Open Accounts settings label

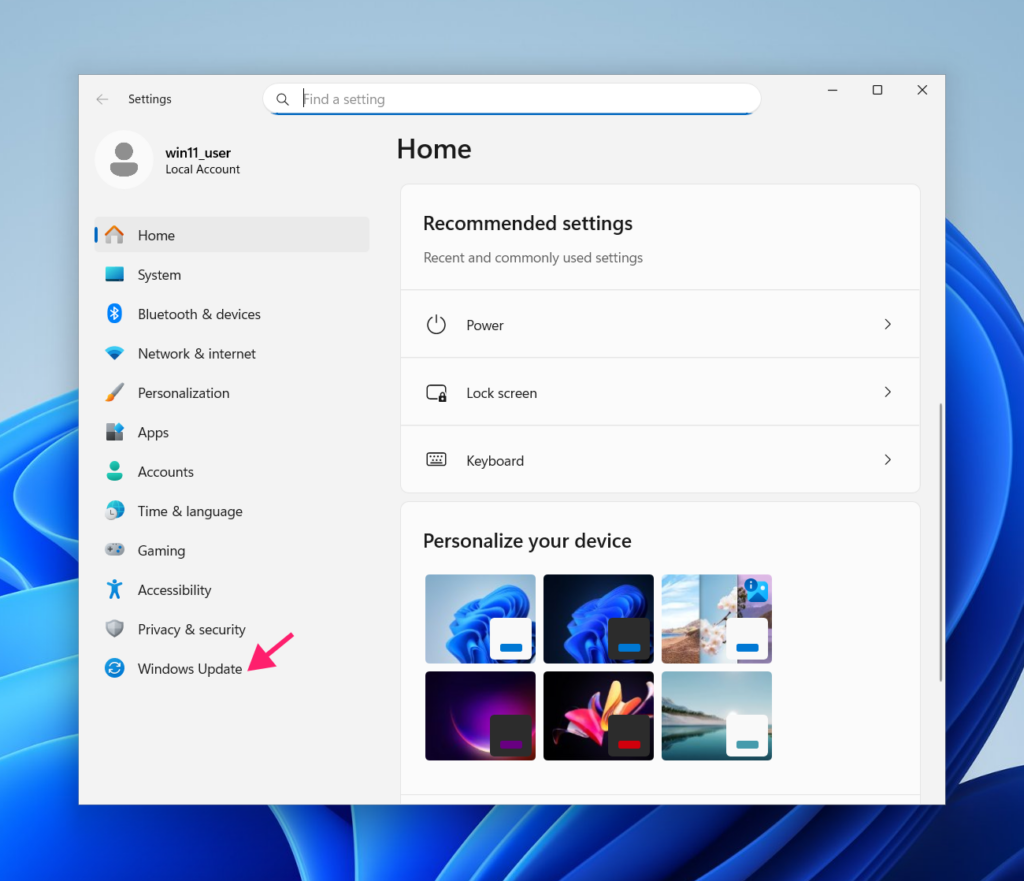(165, 472)
